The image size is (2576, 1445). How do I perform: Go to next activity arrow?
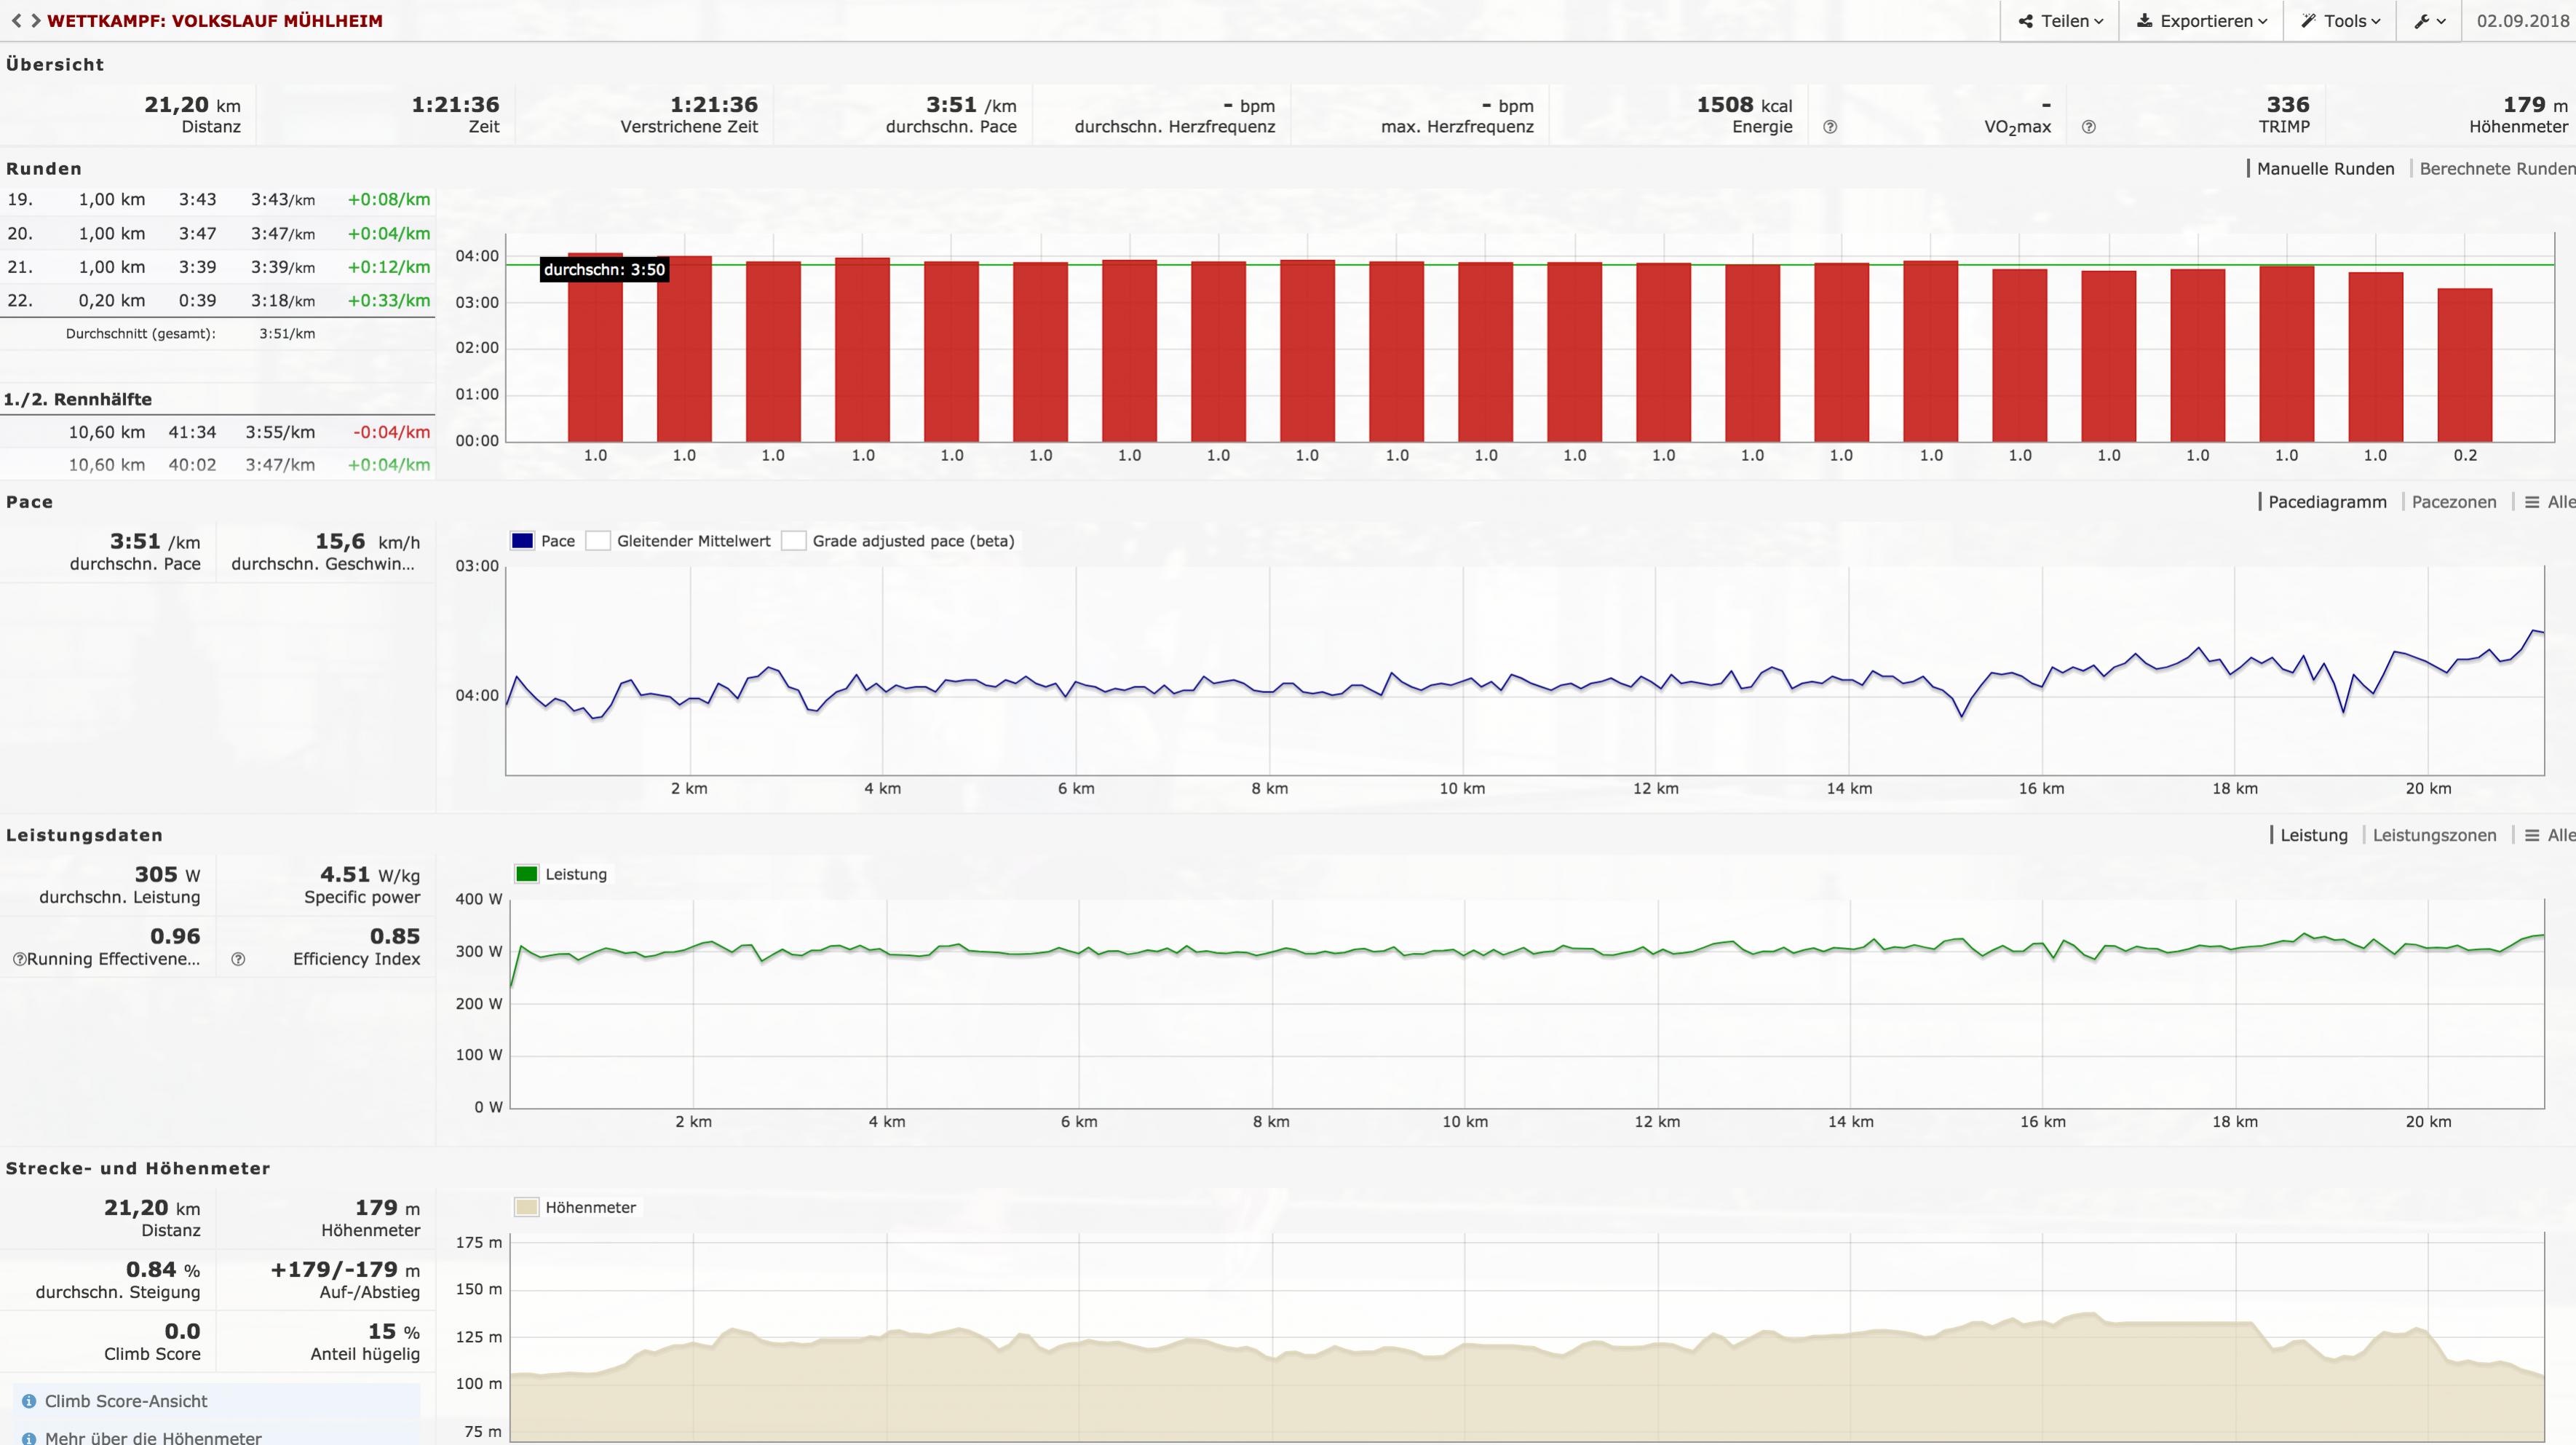click(36, 21)
